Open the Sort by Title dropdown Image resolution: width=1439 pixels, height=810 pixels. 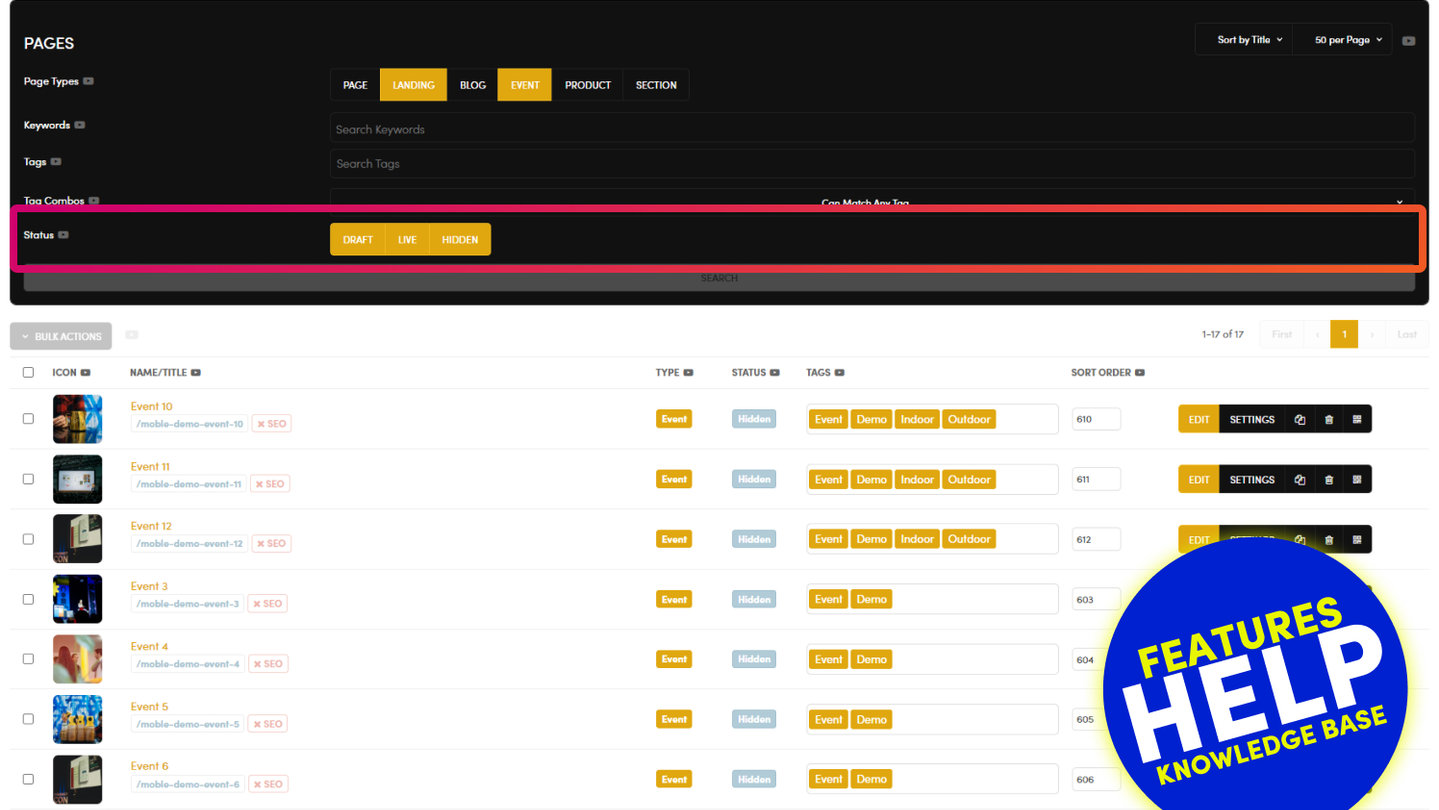[x=1249, y=40]
